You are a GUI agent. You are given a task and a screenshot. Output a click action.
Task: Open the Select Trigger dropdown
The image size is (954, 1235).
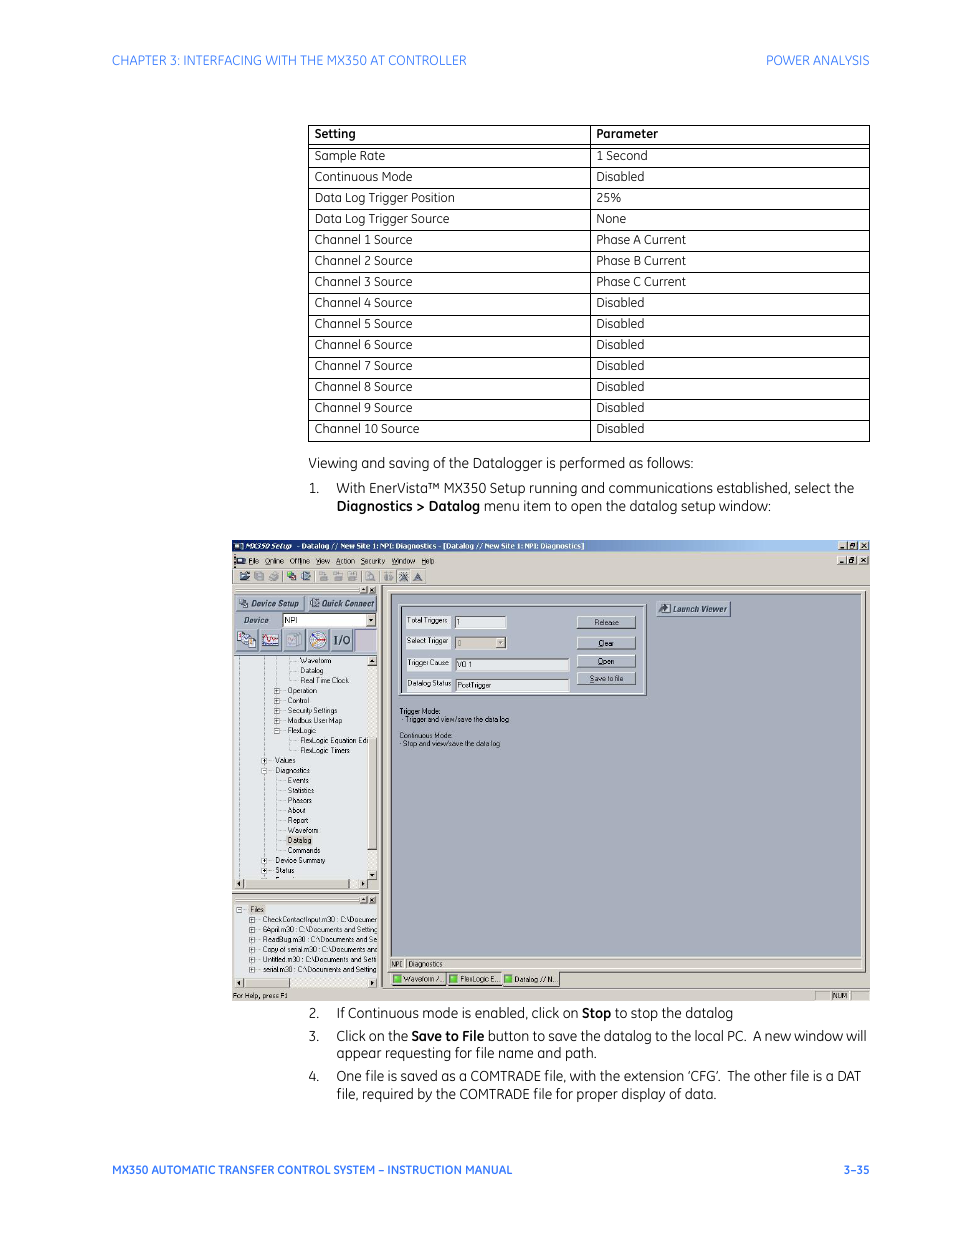[x=500, y=642]
